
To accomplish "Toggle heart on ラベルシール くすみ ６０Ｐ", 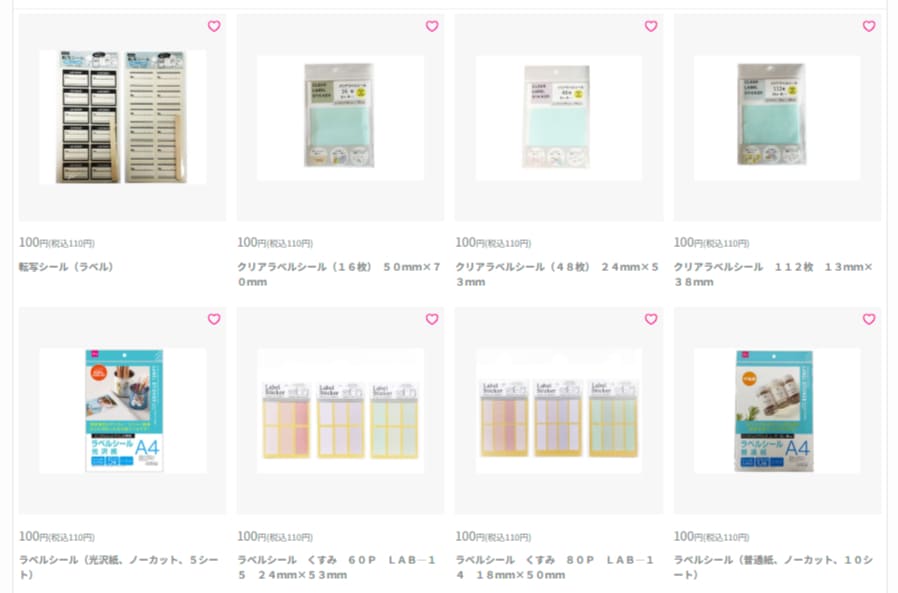I will click(x=432, y=319).
